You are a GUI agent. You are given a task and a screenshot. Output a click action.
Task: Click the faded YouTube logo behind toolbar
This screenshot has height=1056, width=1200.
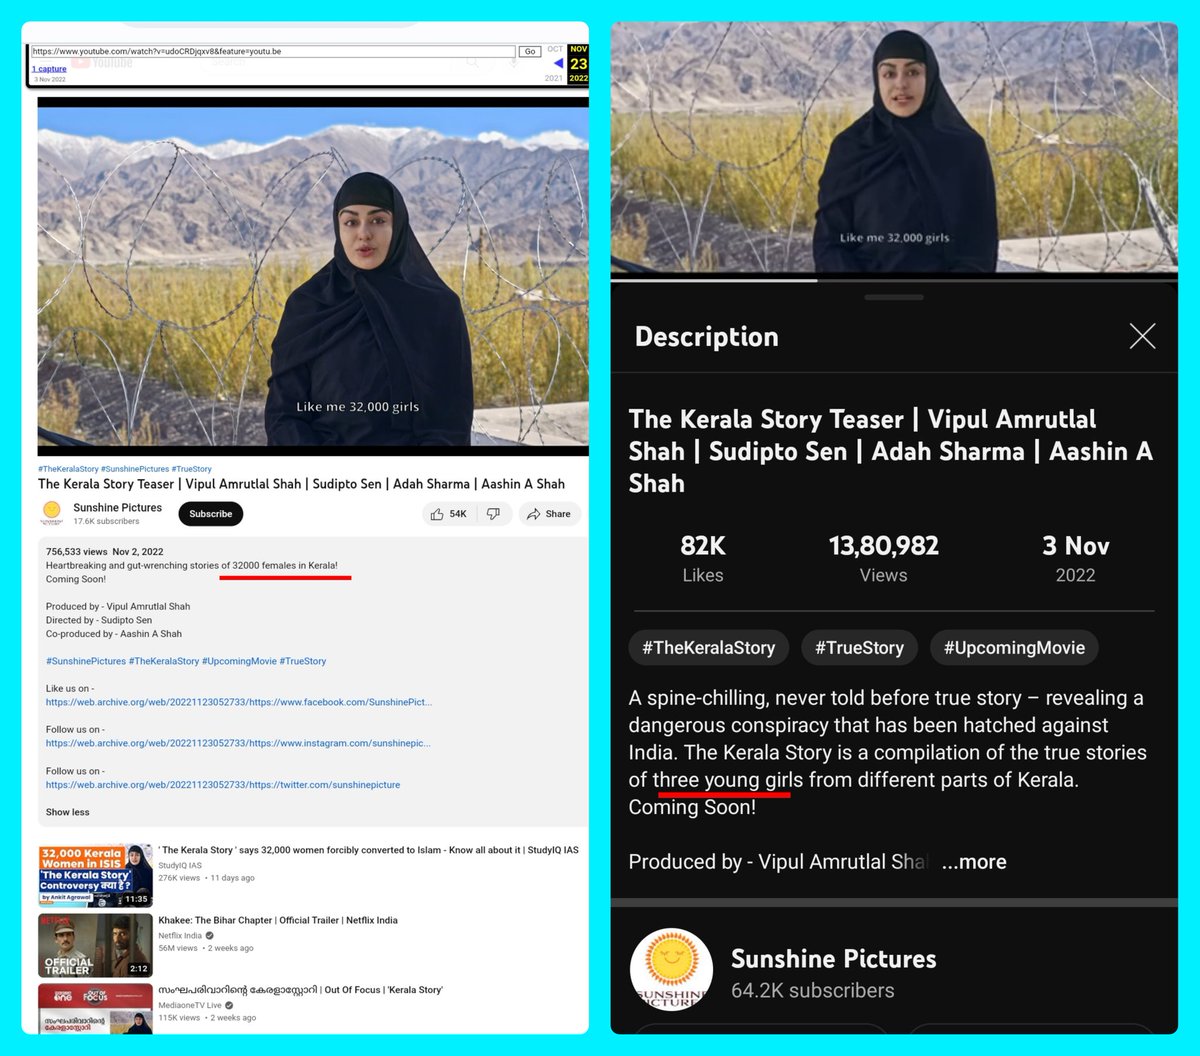point(102,63)
